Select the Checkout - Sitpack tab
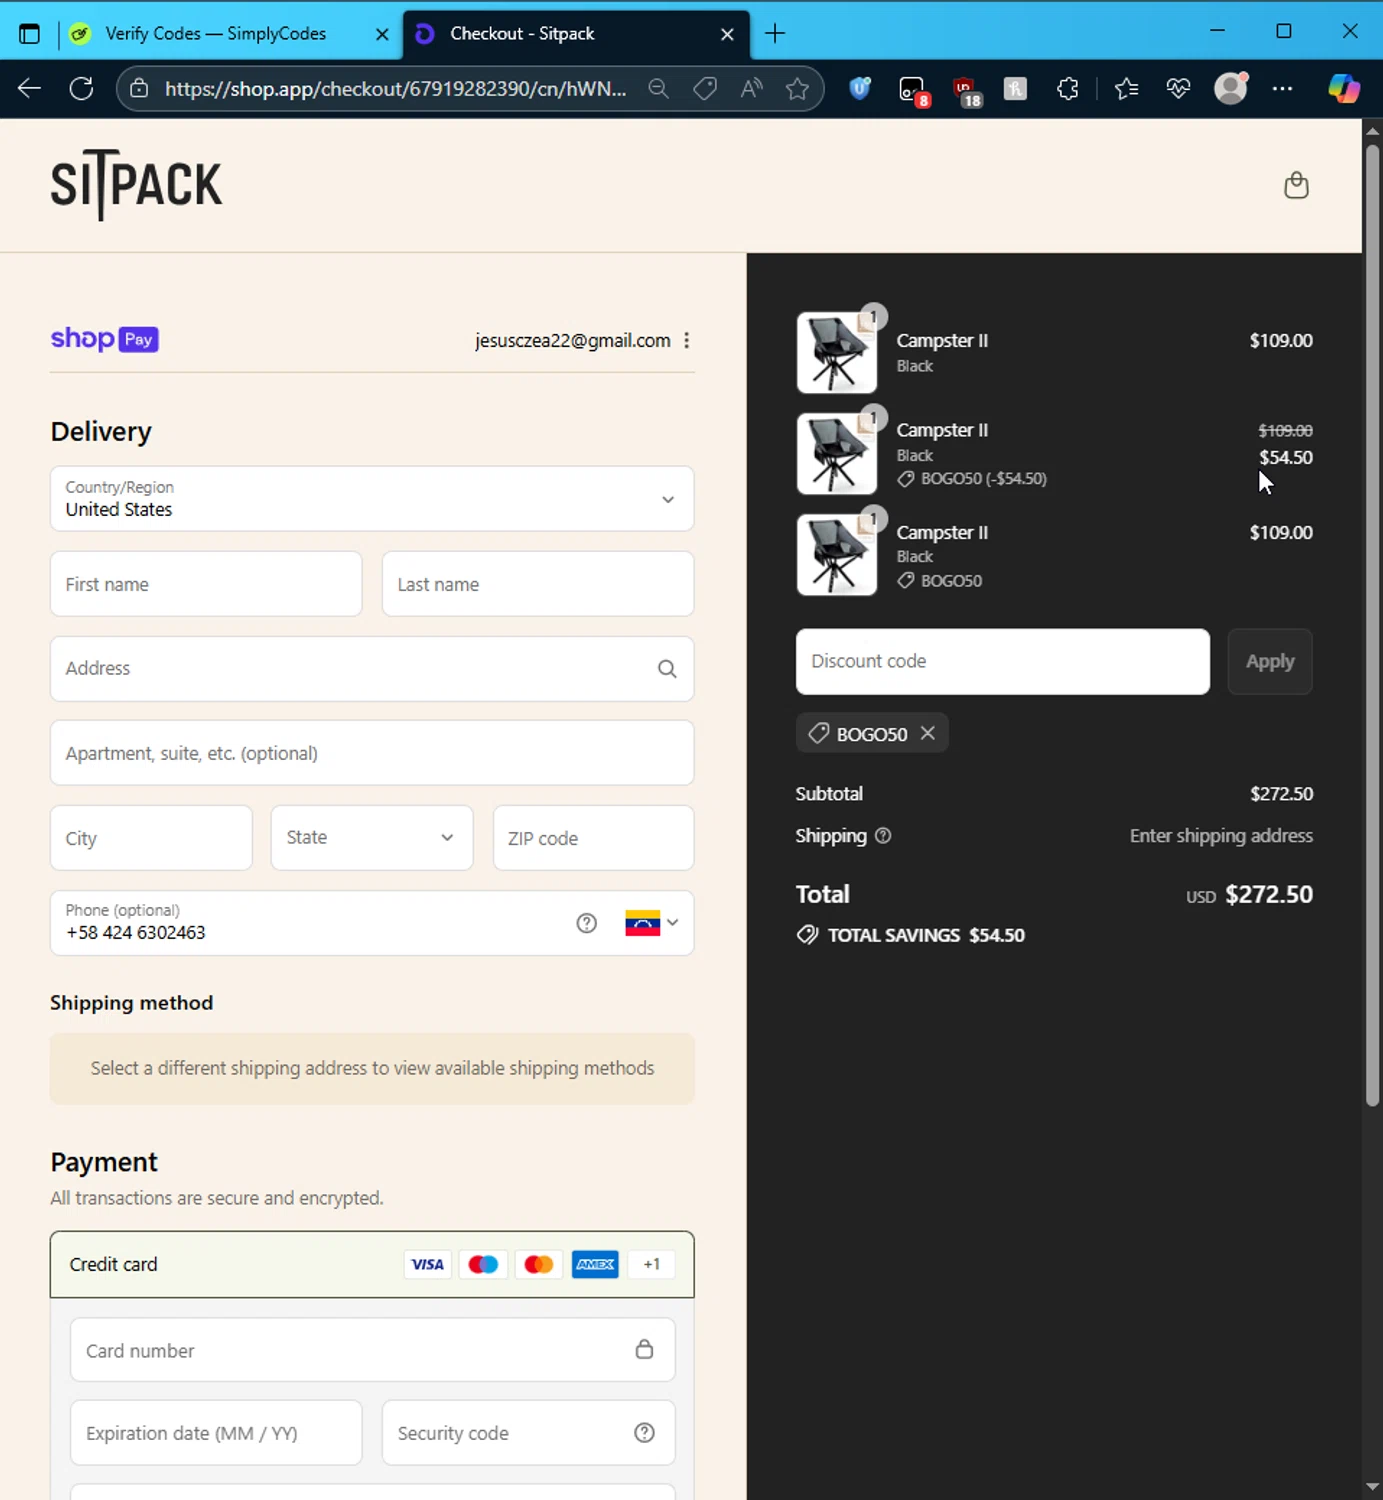The height and width of the screenshot is (1500, 1383). click(x=576, y=34)
